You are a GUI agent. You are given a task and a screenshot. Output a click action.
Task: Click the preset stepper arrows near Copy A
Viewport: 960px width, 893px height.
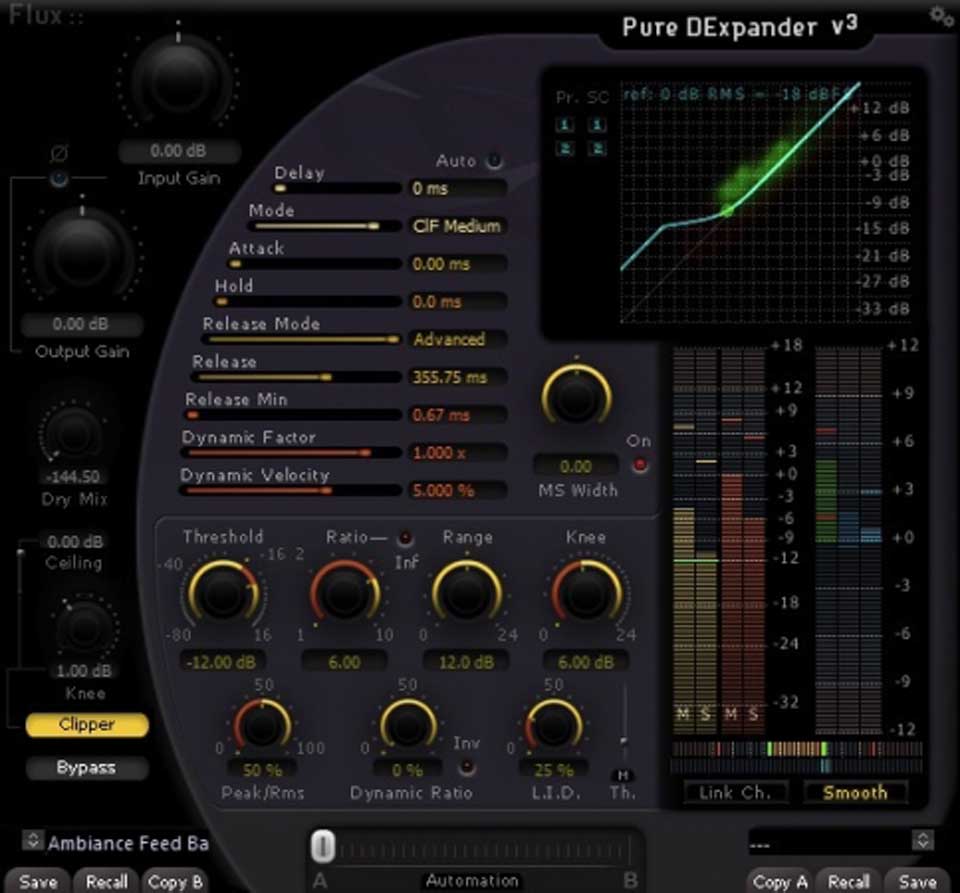click(x=923, y=841)
